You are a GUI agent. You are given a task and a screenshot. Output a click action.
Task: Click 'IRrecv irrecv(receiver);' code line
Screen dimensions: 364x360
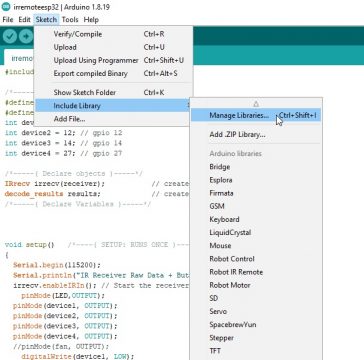pyautogui.click(x=55, y=184)
